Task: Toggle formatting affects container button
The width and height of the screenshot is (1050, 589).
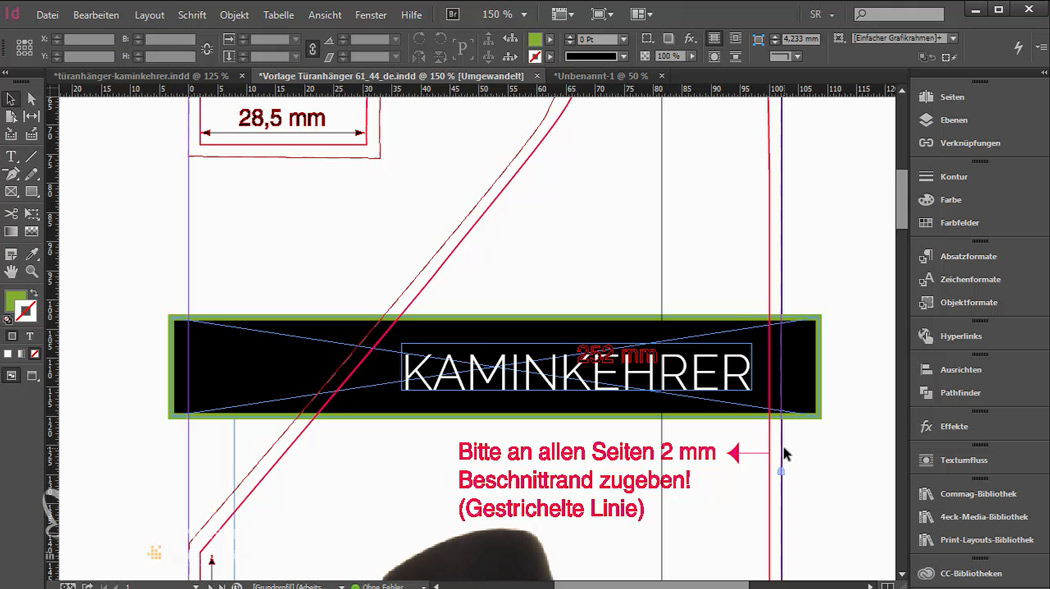Action: (11, 336)
